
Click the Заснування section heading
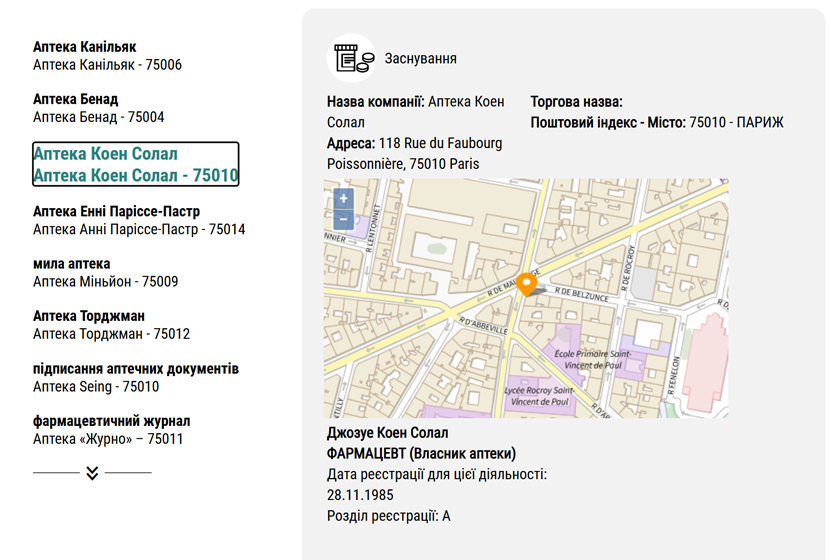pyautogui.click(x=420, y=59)
